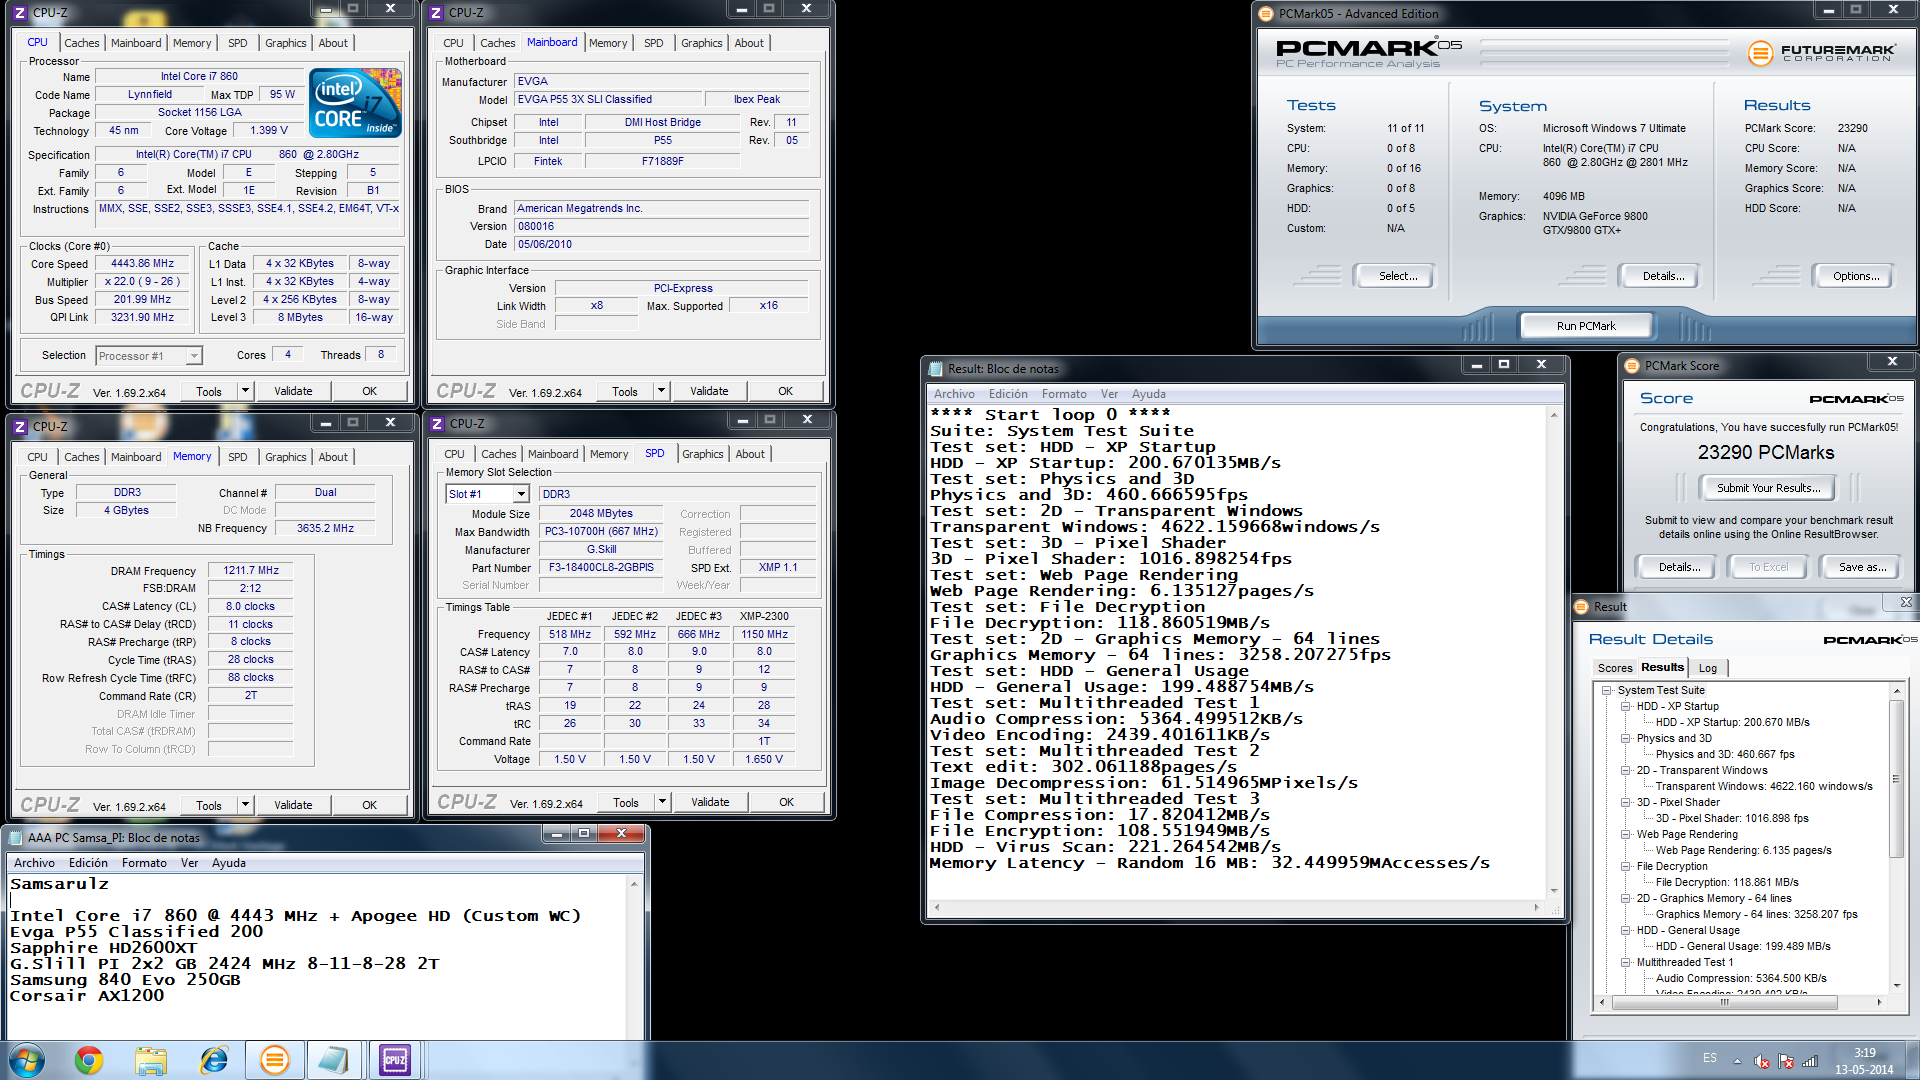1920x1080 pixels.
Task: Launch Google Chrome from the taskbar
Action: tap(89, 1060)
